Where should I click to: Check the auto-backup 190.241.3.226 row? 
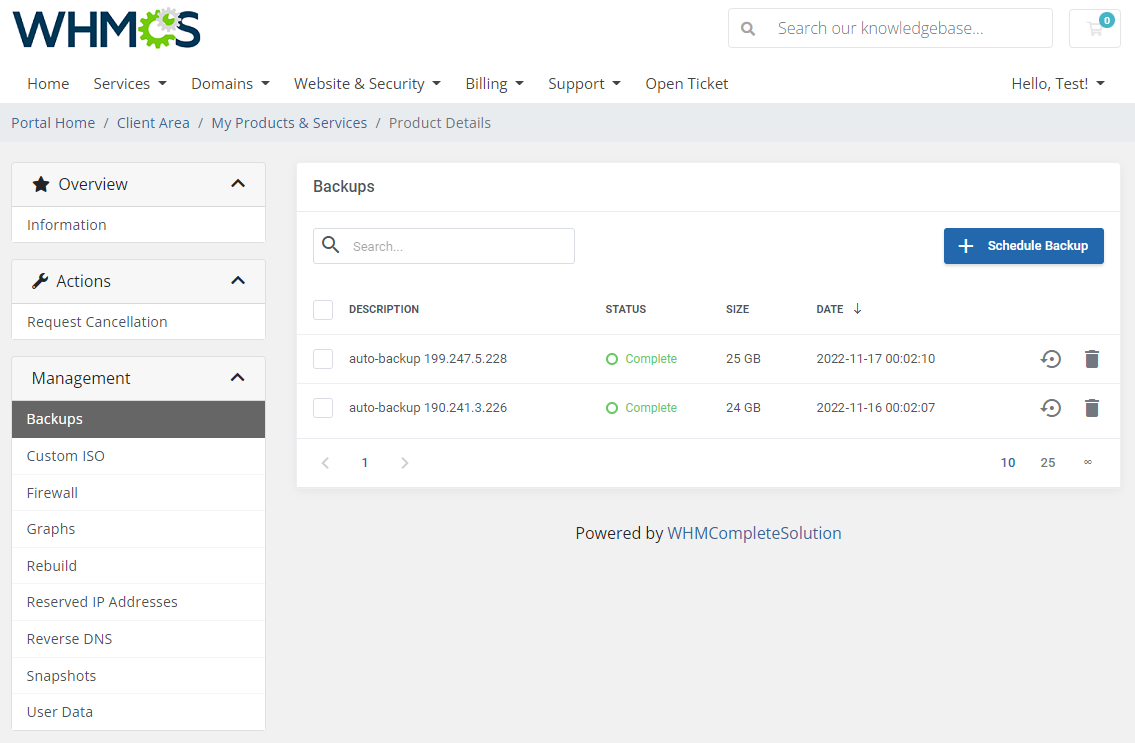tap(323, 408)
